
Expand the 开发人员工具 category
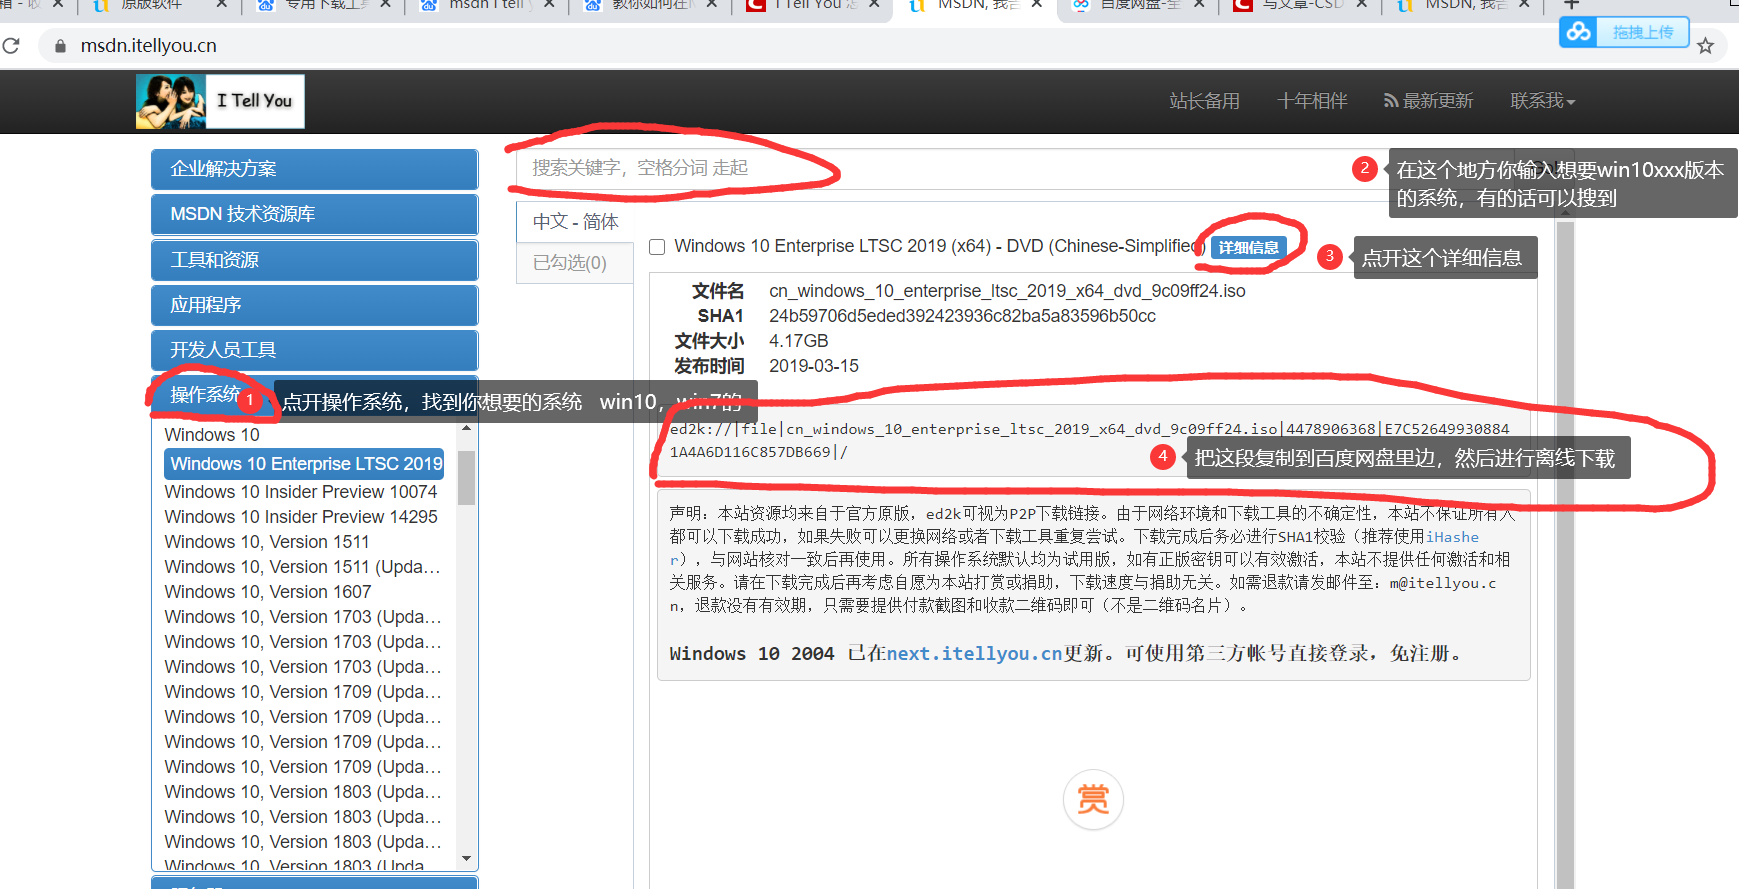tap(314, 350)
